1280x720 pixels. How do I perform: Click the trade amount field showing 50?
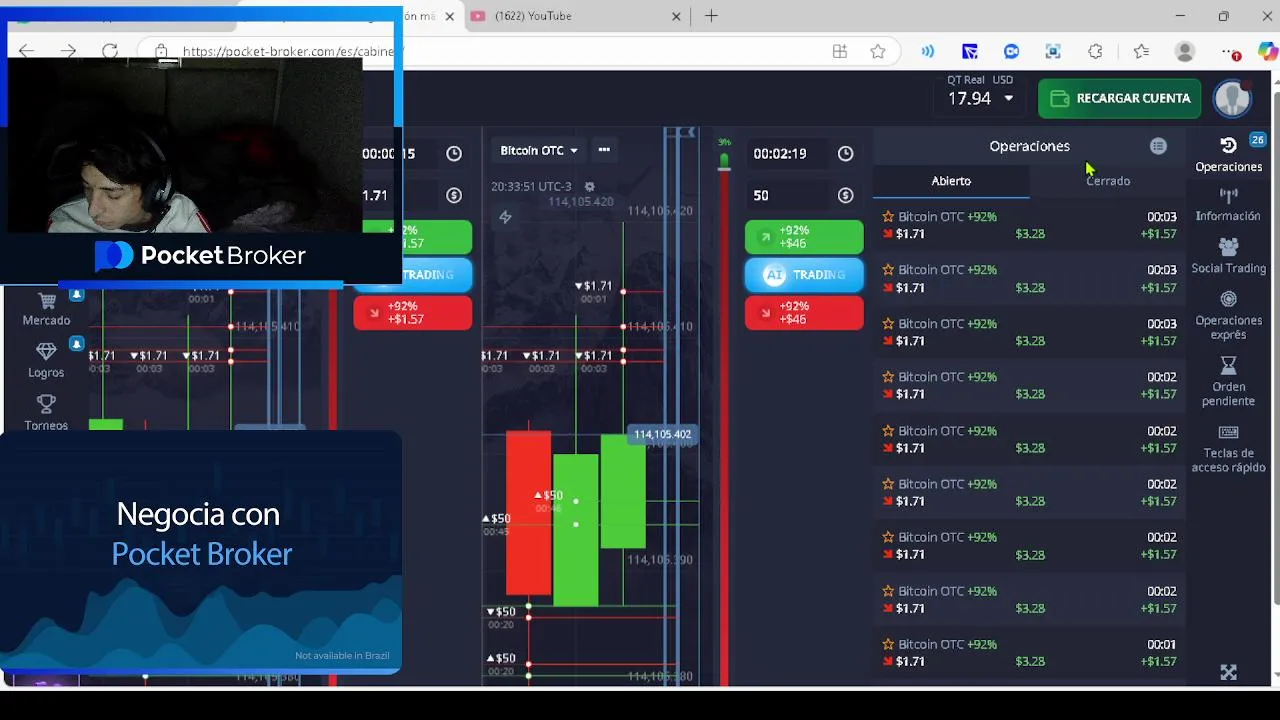(790, 195)
